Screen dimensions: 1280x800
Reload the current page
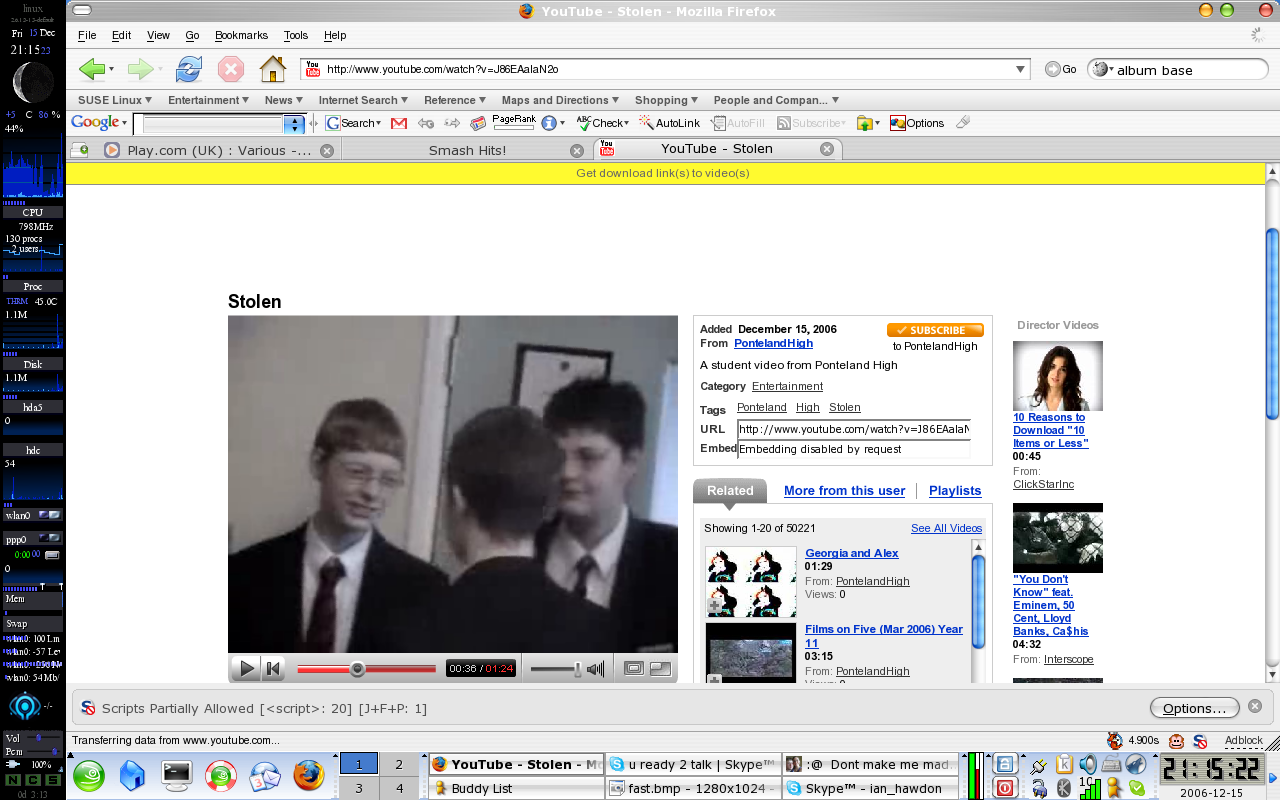188,69
